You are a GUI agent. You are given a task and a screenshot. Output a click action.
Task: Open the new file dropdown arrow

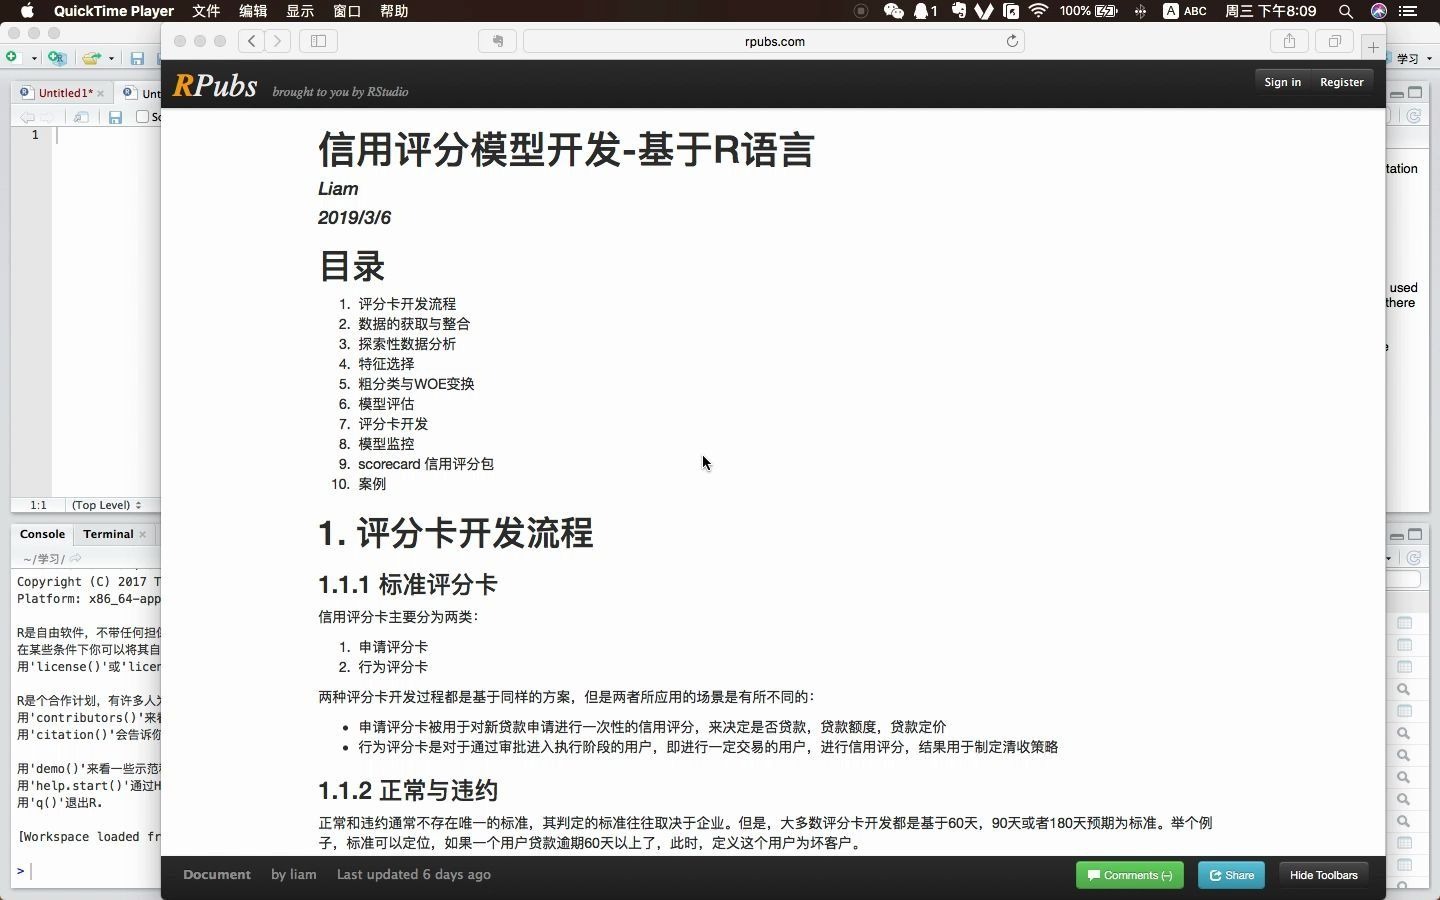[33, 58]
